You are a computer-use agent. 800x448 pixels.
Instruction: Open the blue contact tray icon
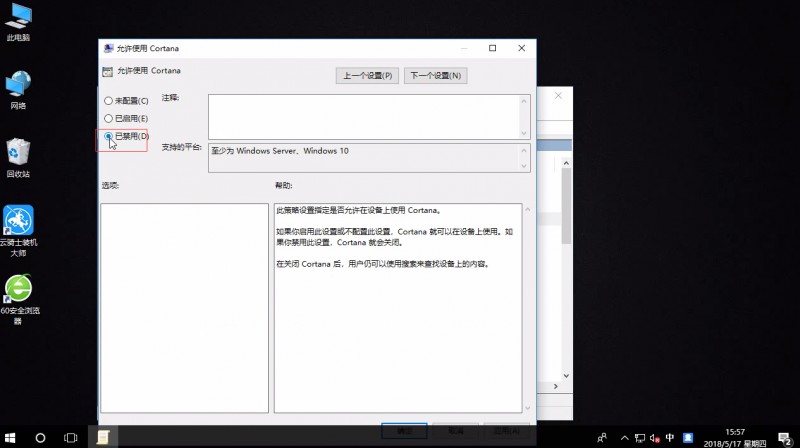click(688, 438)
